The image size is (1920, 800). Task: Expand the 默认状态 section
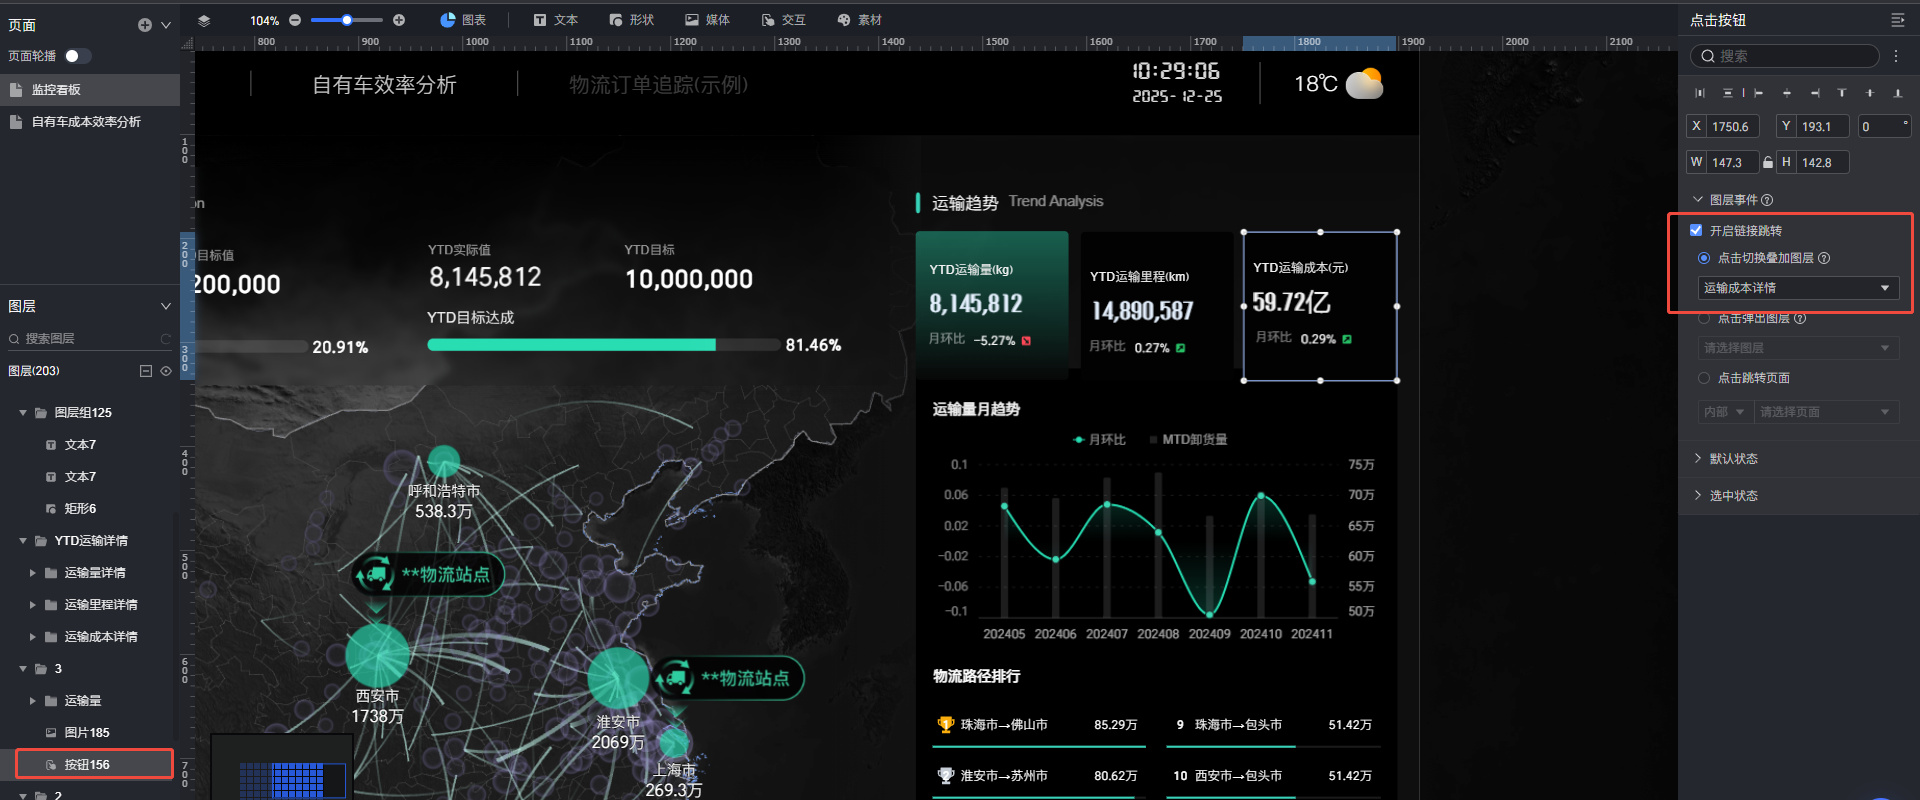coord(1698,458)
